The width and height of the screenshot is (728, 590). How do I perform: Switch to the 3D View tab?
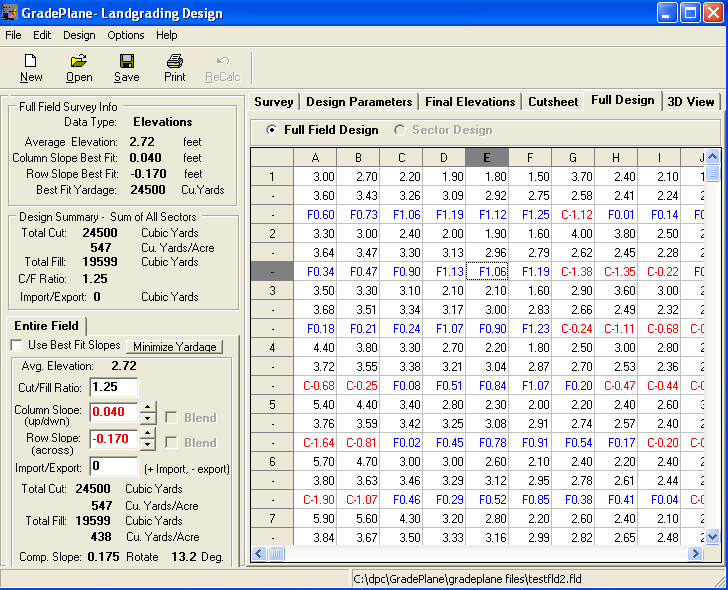pyautogui.click(x=691, y=102)
